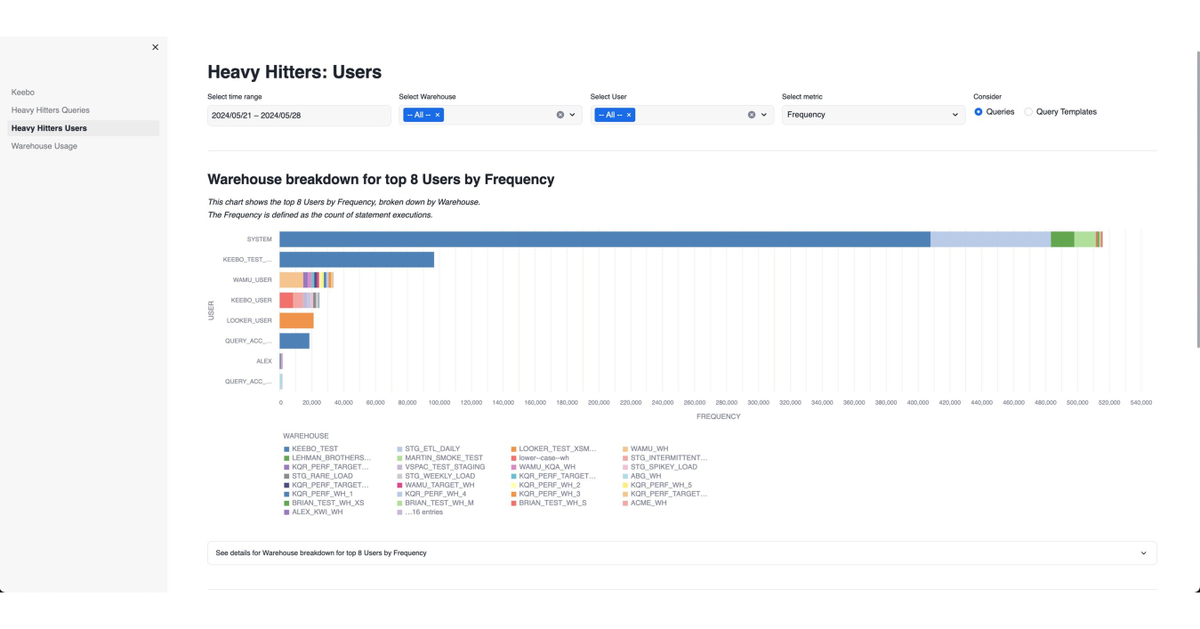Click the STG_ETL_DAILY legend swatch
Screen dimensions: 1200x629
click(x=400, y=449)
